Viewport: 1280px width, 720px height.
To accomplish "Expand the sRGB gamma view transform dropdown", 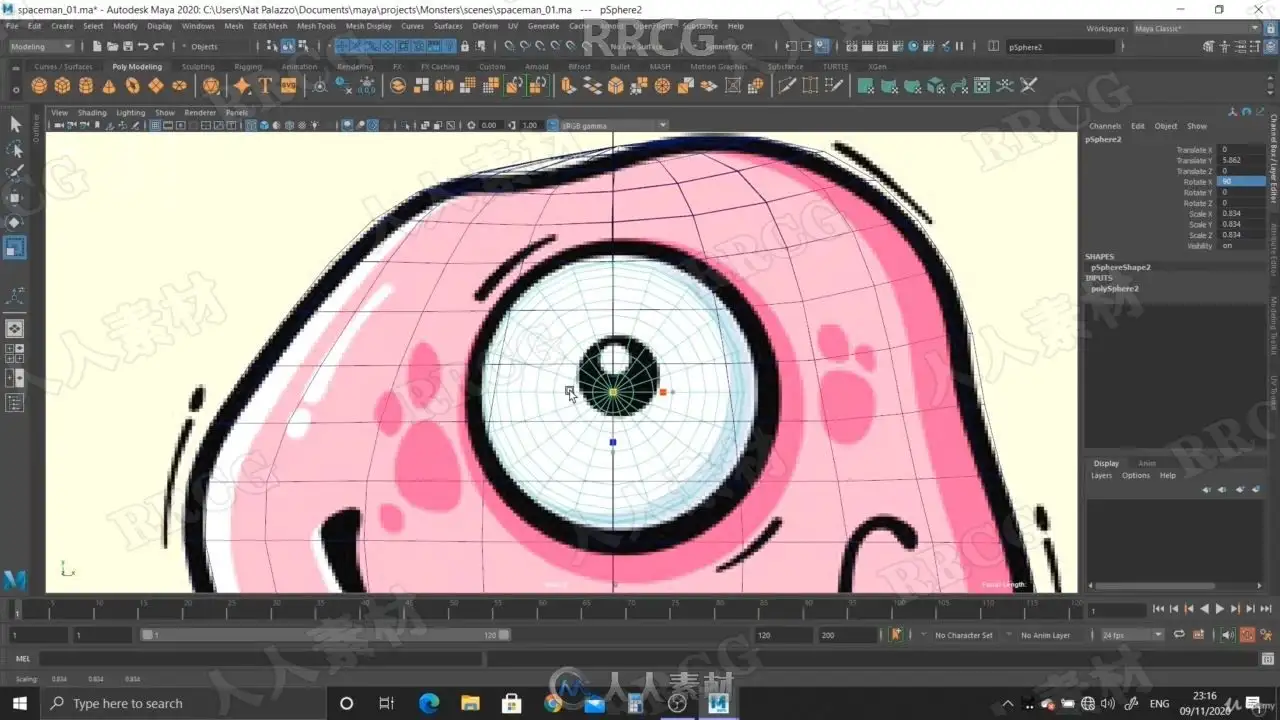I will coord(613,125).
